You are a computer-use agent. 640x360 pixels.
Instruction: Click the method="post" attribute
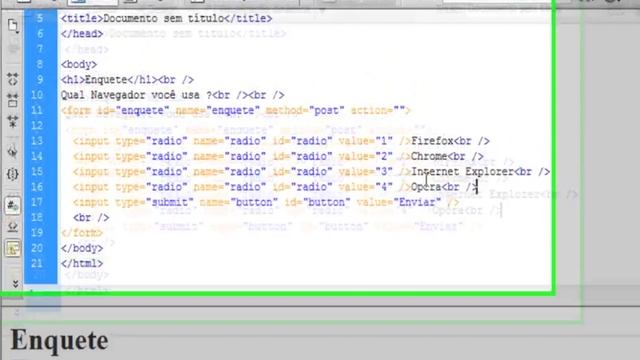pos(305,110)
